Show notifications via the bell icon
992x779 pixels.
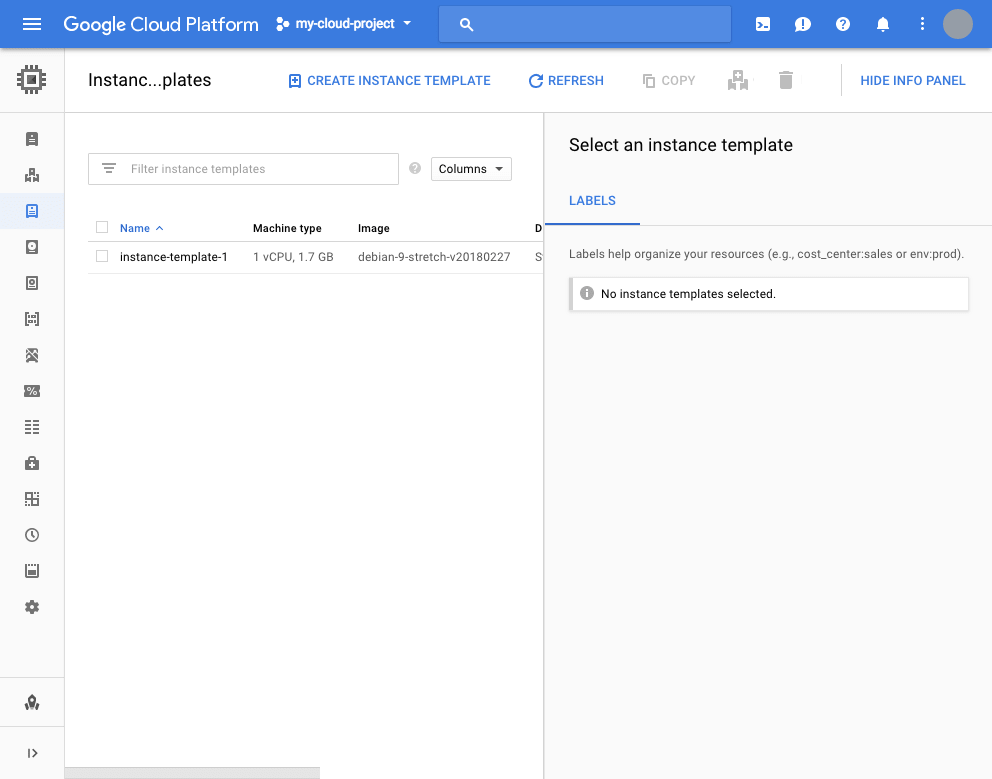(x=883, y=24)
